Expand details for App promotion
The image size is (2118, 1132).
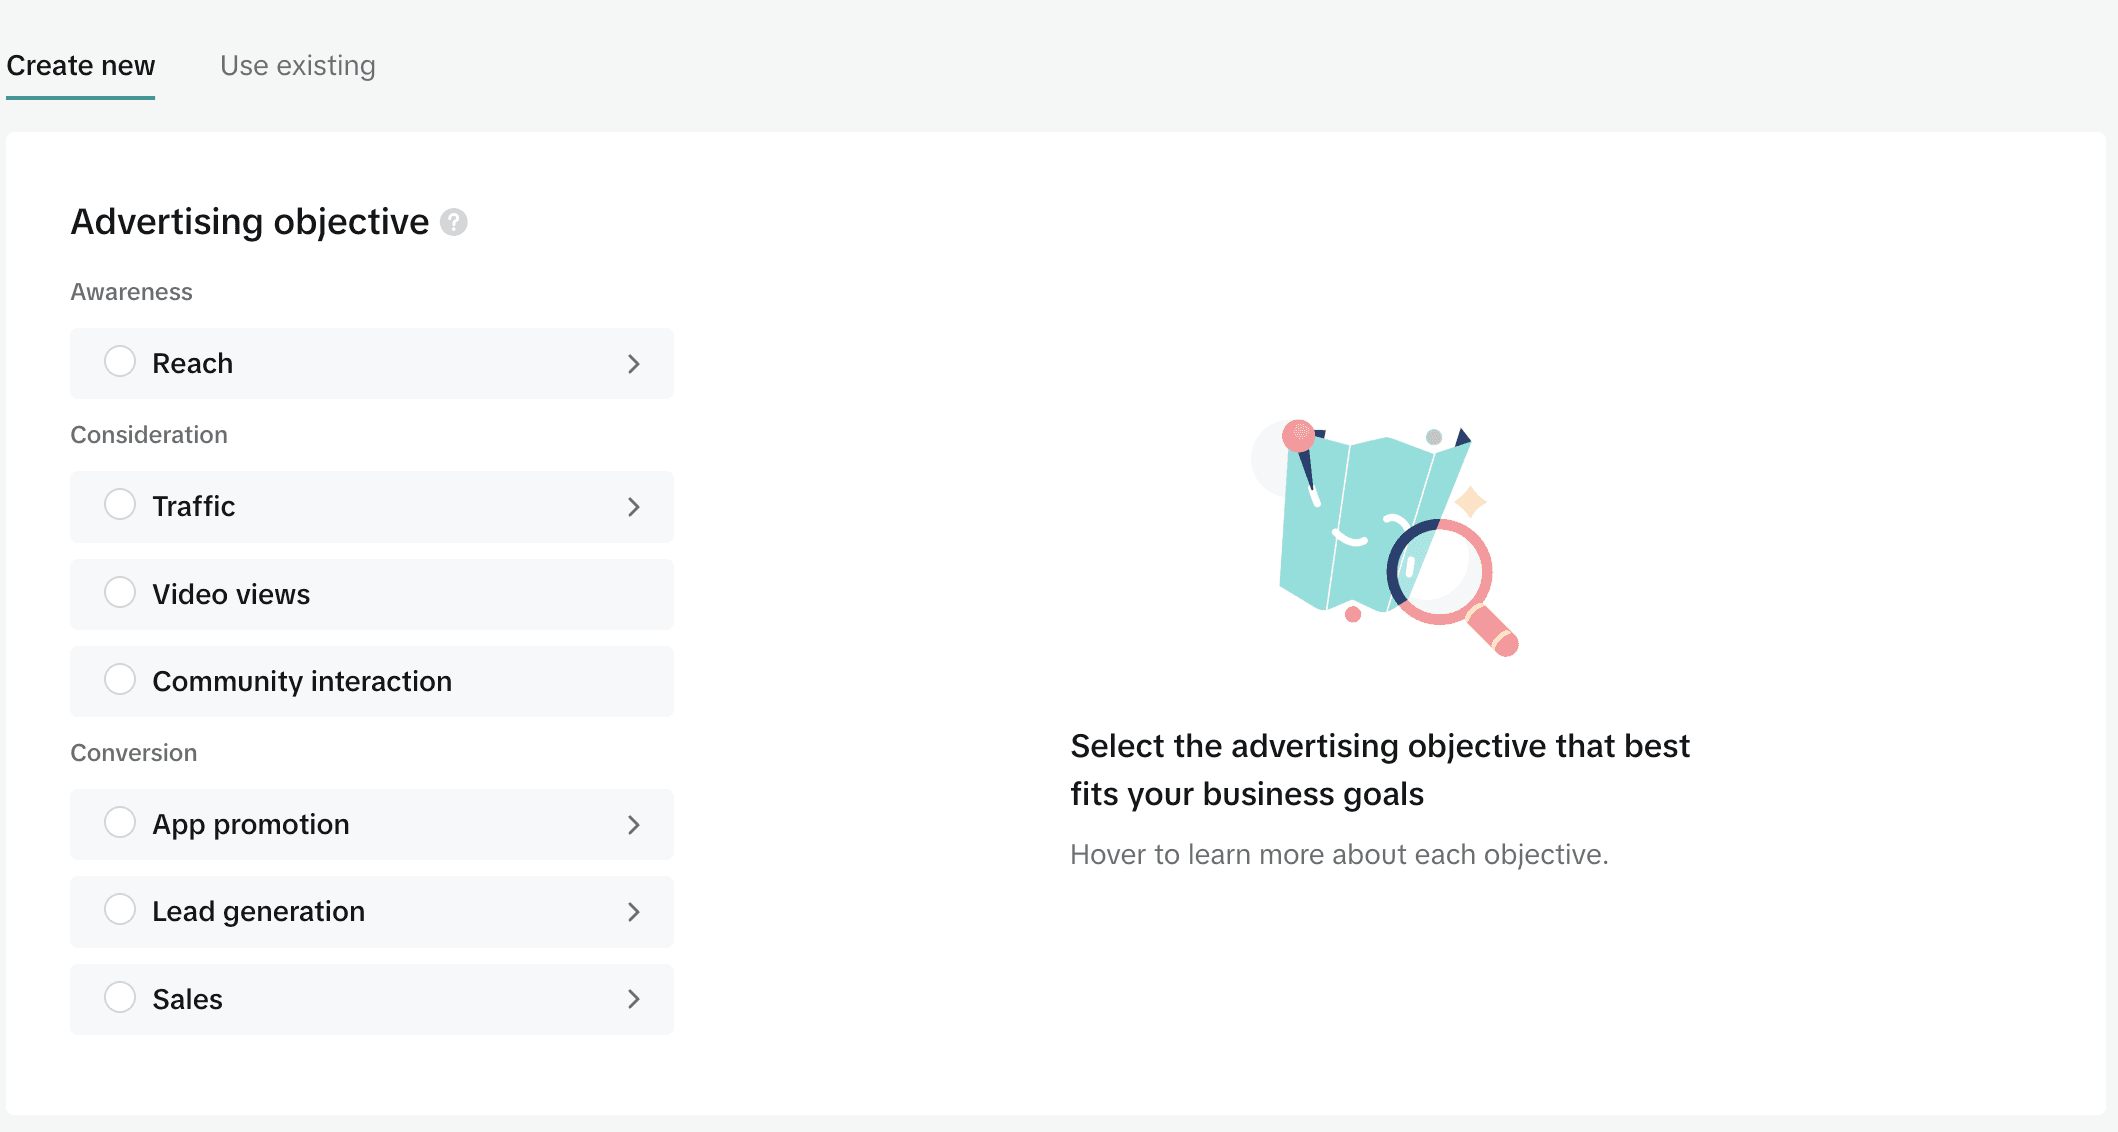634,824
